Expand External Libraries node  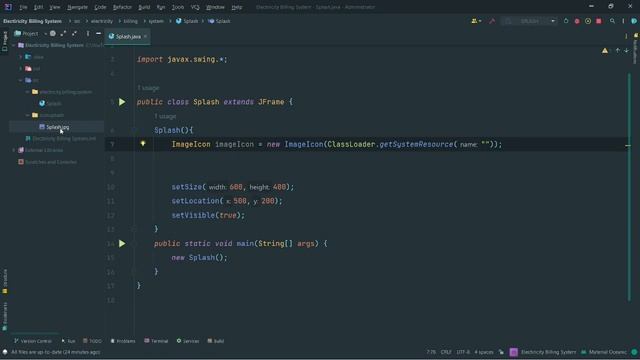coord(14,150)
